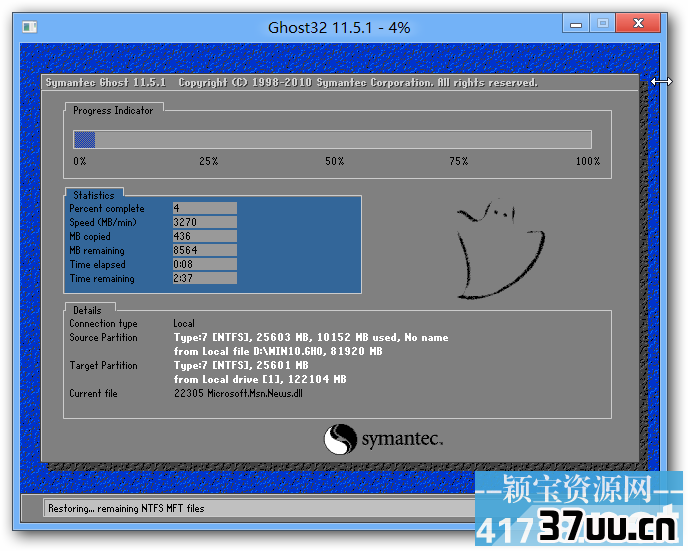Click the Ghost32 11.5.1 - 4% title text
688x551 pixels.
(x=339, y=28)
